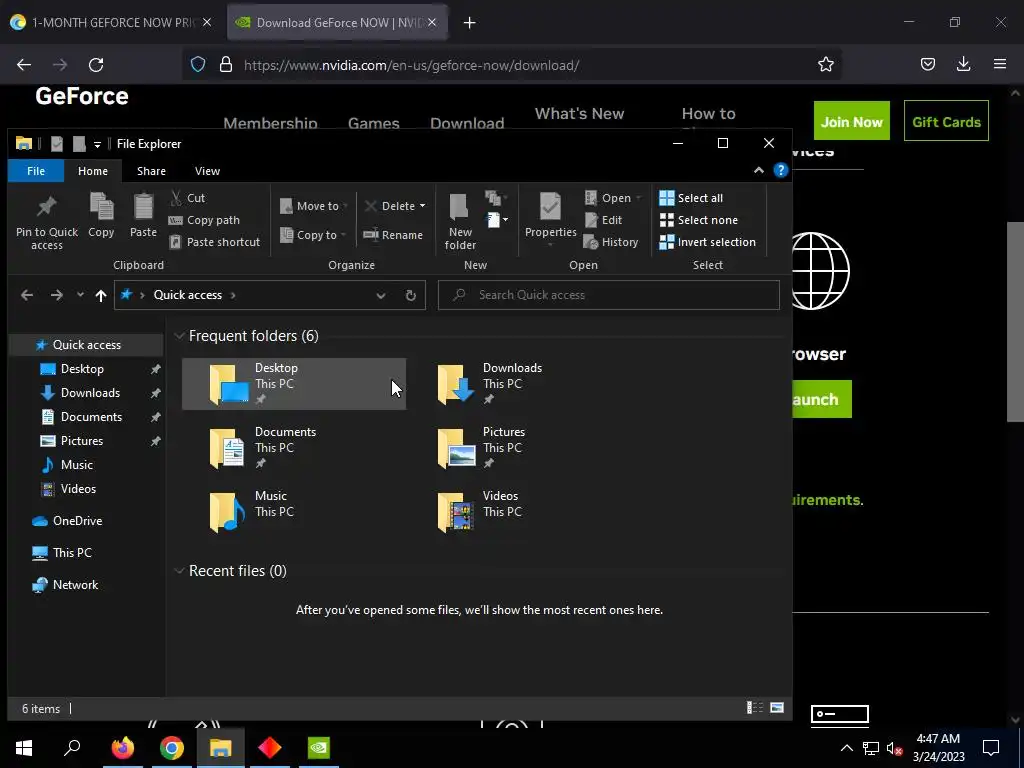Select the Pictures folder in Frequent folders
This screenshot has height=768, width=1024.
(x=522, y=448)
